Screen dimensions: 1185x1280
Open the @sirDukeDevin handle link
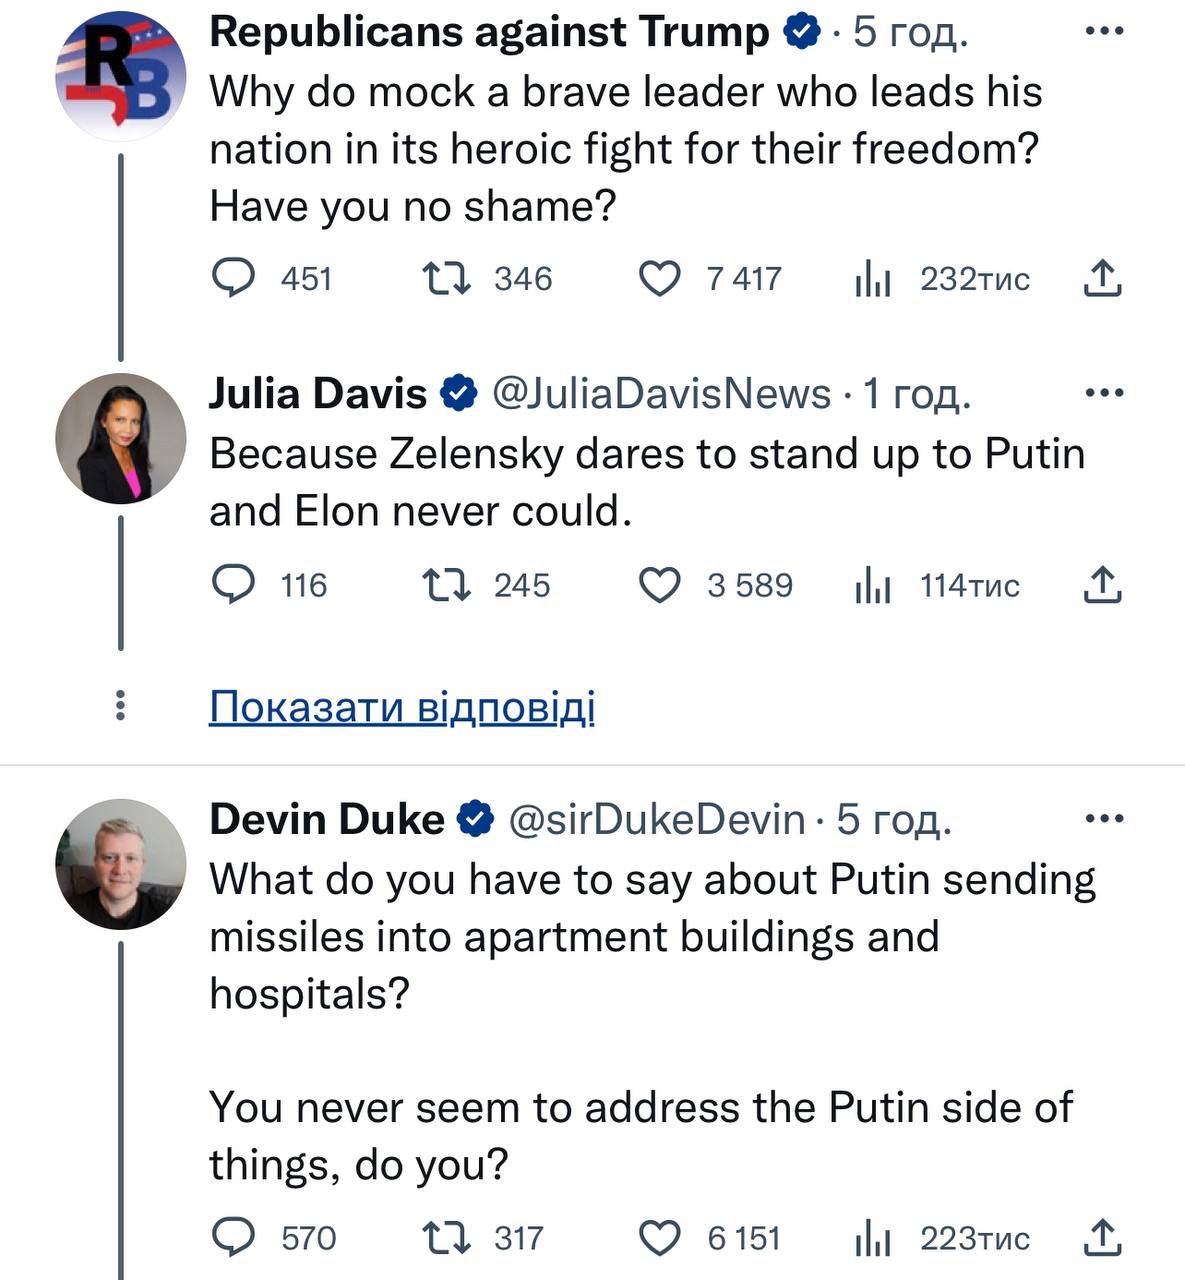coord(657,819)
